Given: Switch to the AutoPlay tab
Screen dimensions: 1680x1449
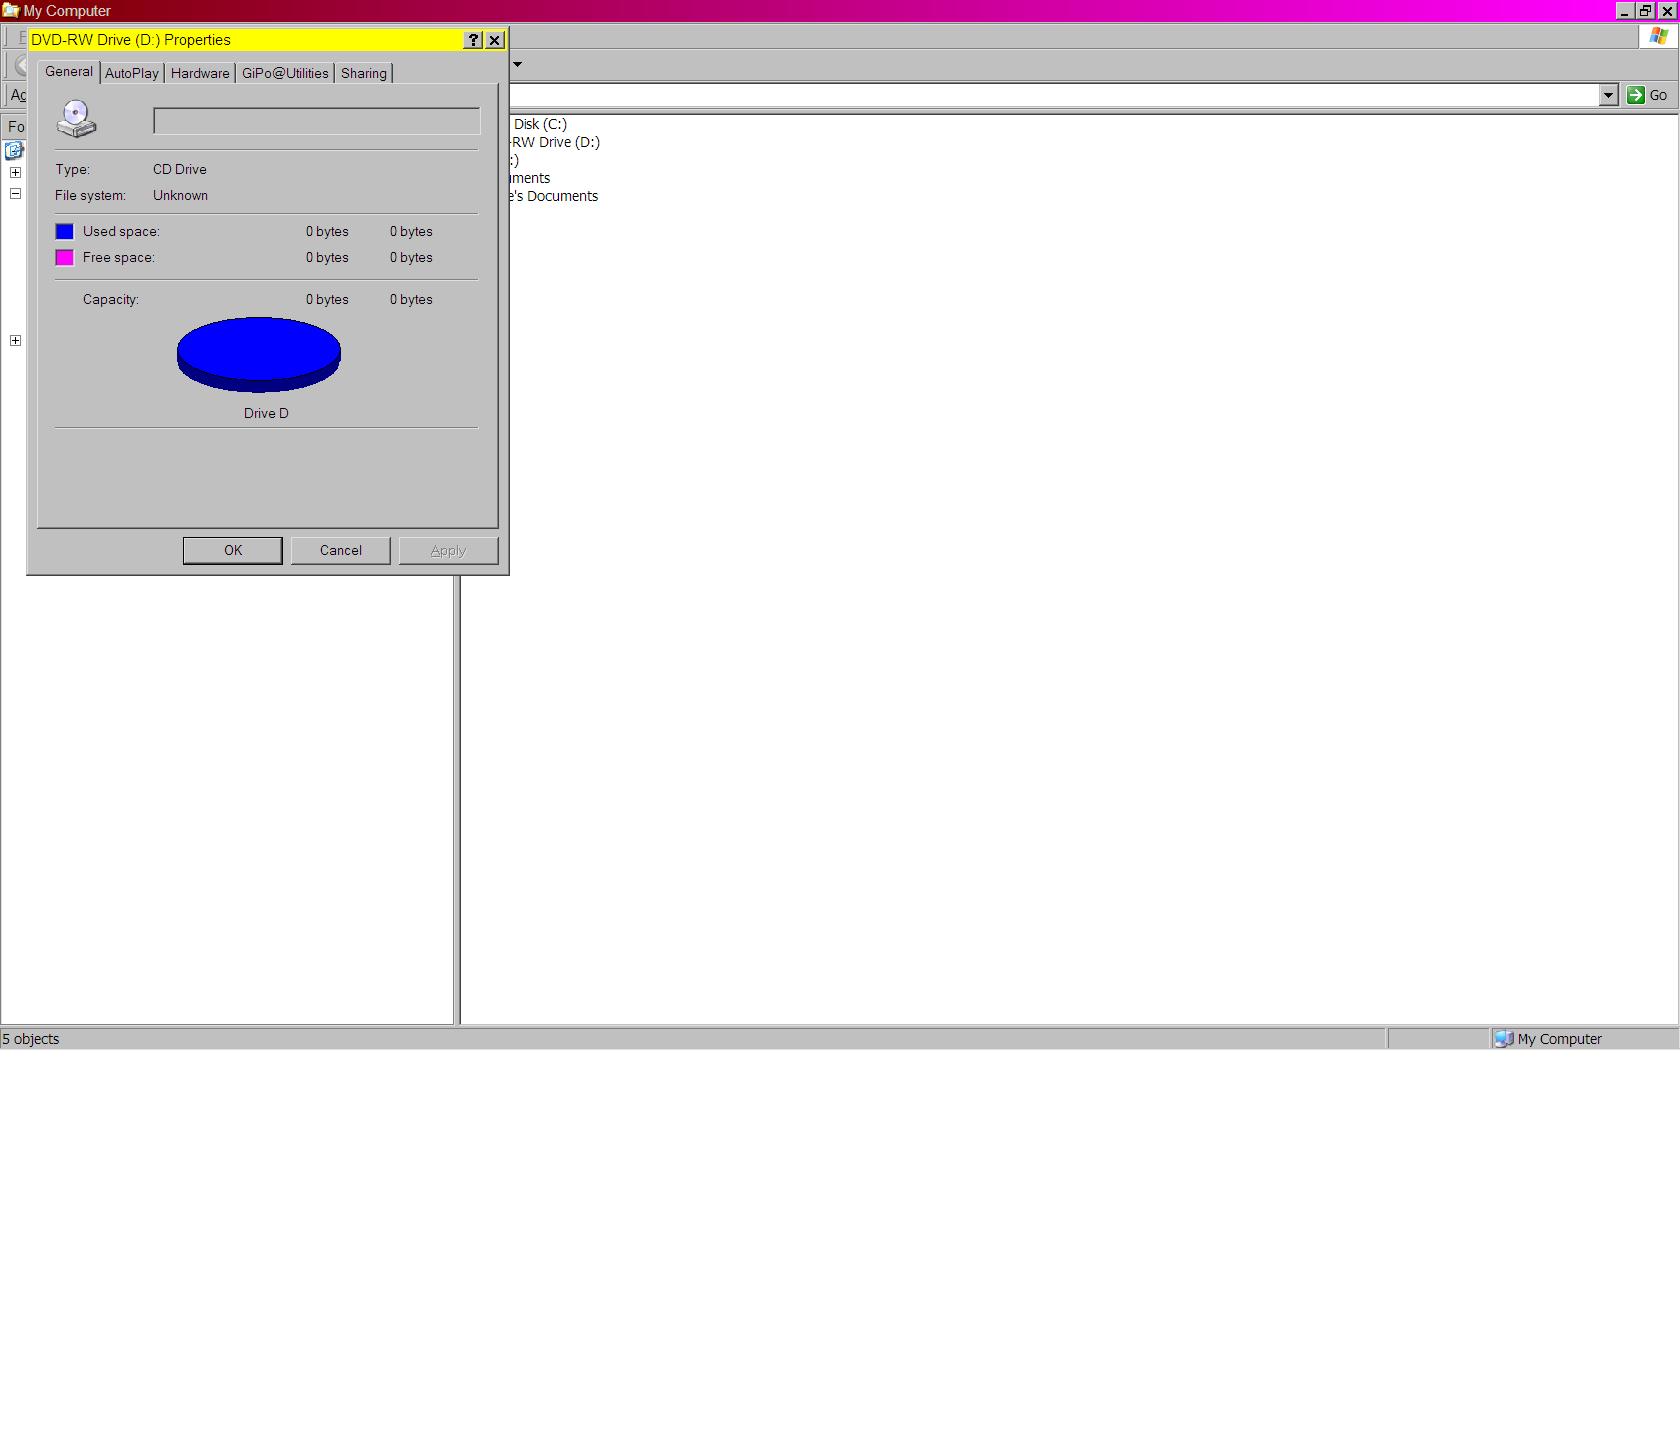Looking at the screenshot, I should 132,73.
